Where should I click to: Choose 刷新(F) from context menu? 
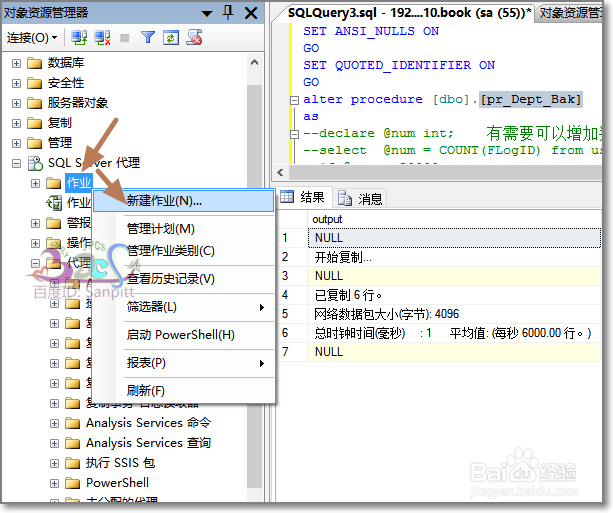(x=184, y=391)
